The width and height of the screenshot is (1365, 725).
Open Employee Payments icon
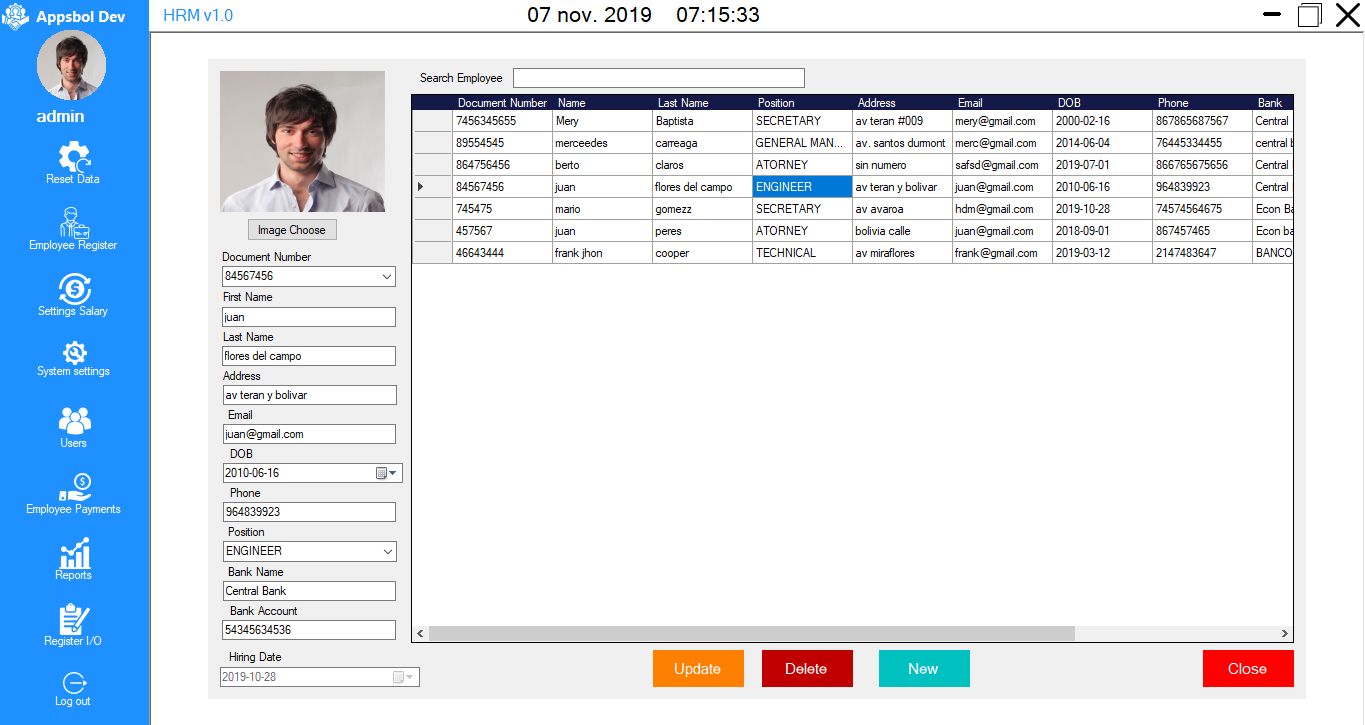pos(74,487)
